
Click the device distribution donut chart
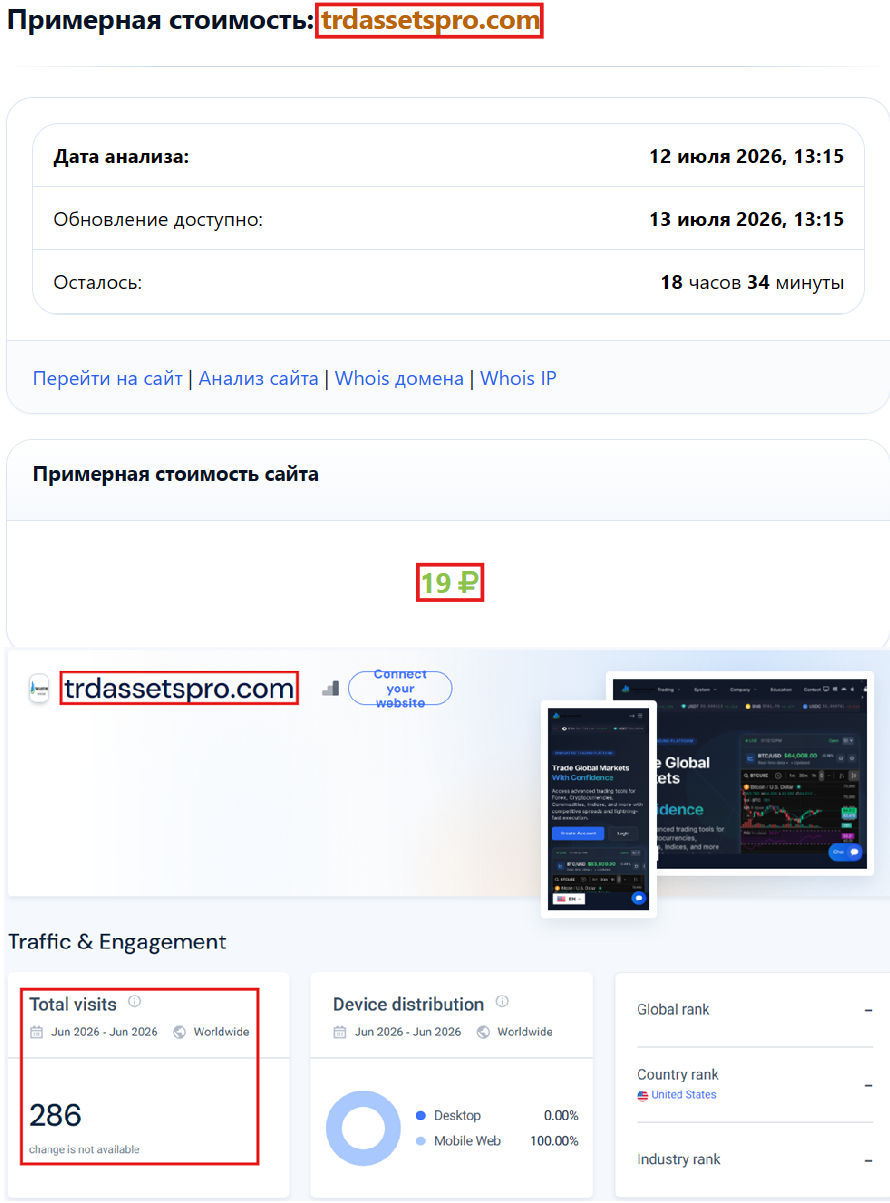tap(362, 1129)
